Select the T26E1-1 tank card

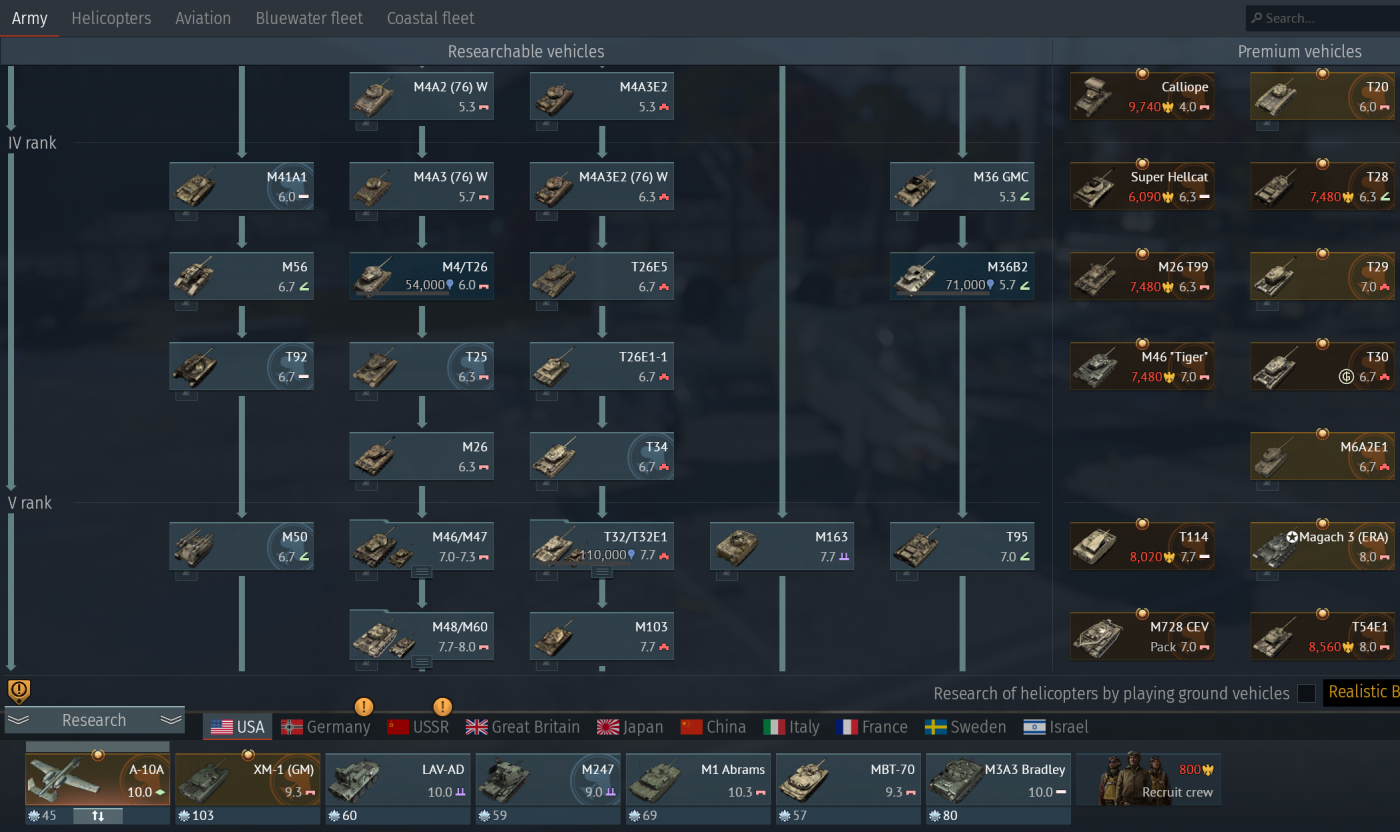click(601, 366)
